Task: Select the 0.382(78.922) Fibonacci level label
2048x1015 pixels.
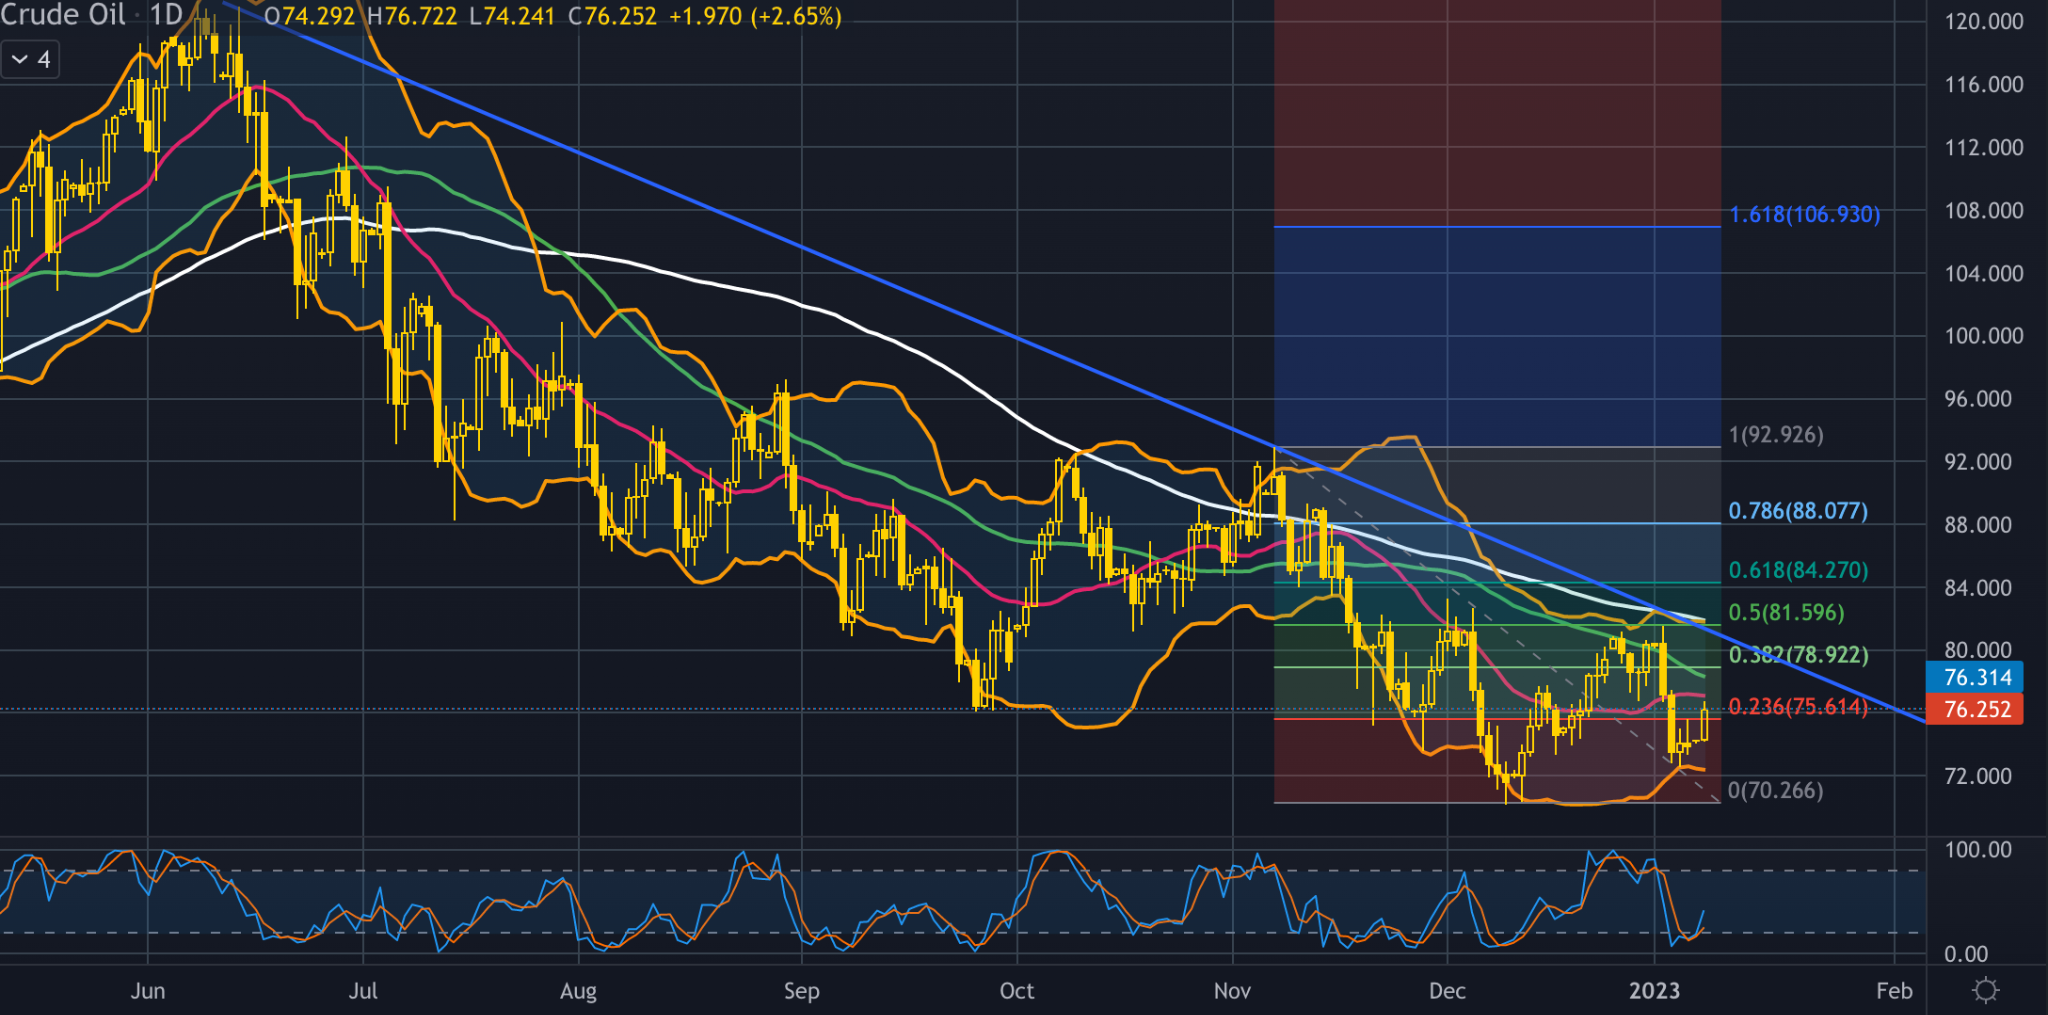Action: 1798,655
